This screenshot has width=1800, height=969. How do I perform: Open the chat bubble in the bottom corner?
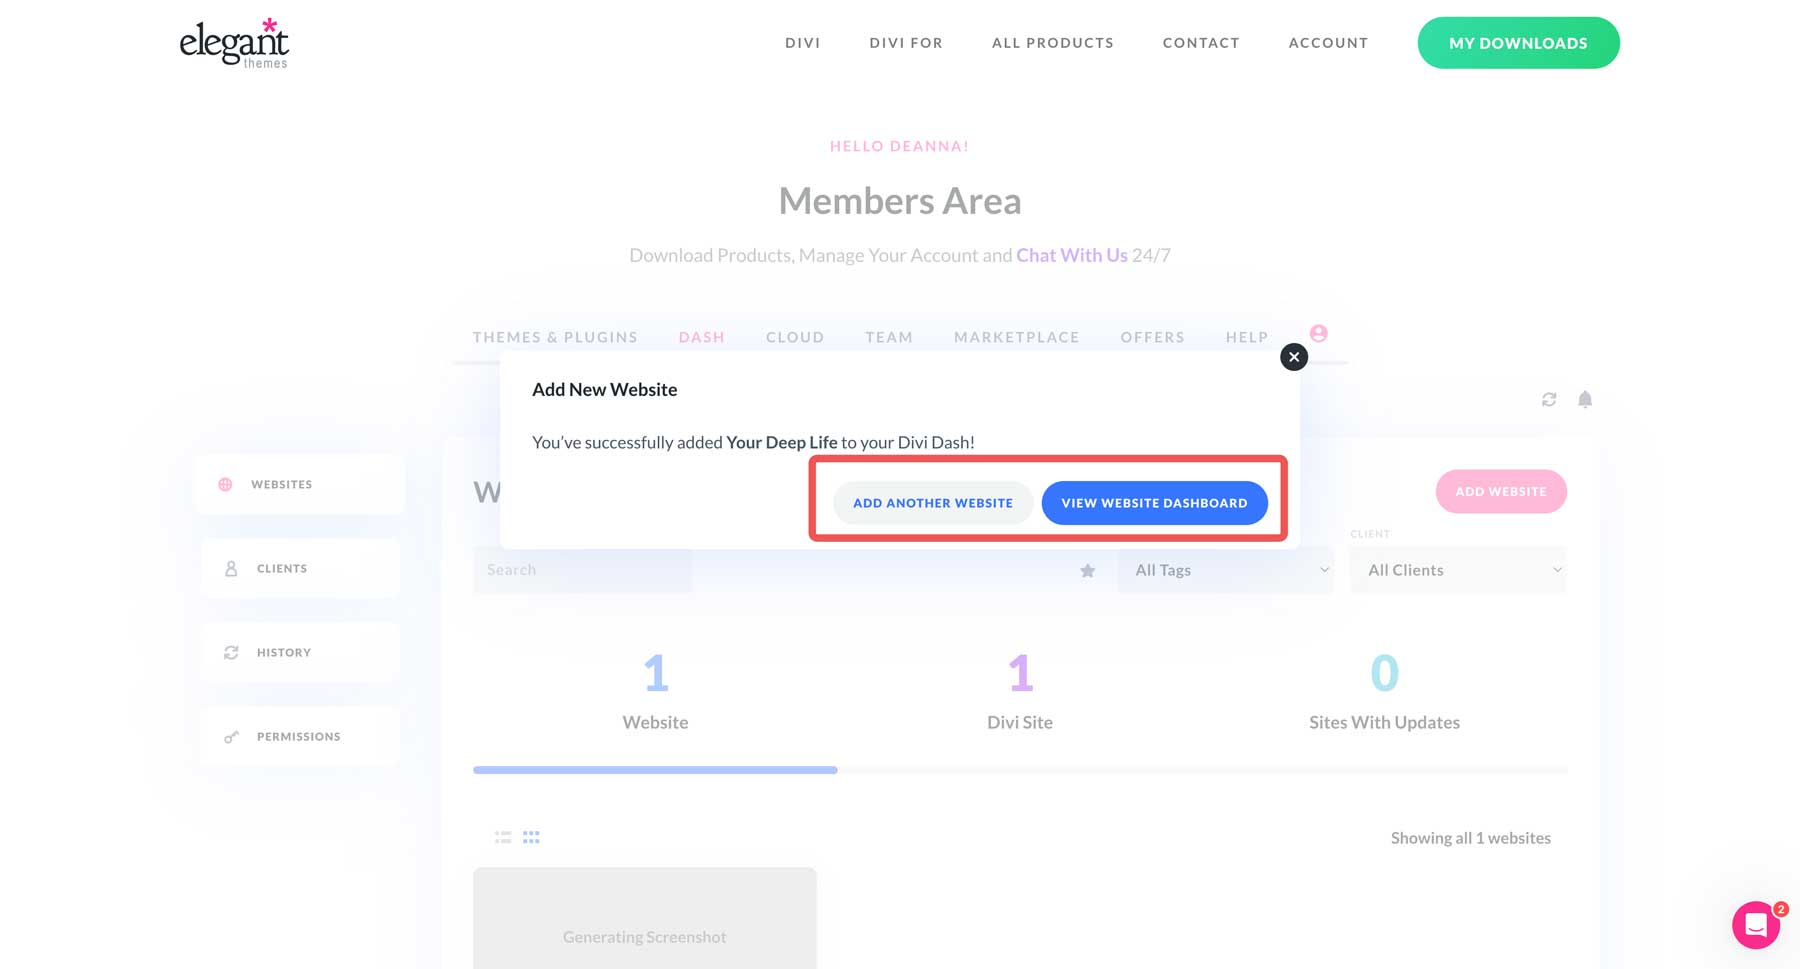(1755, 925)
